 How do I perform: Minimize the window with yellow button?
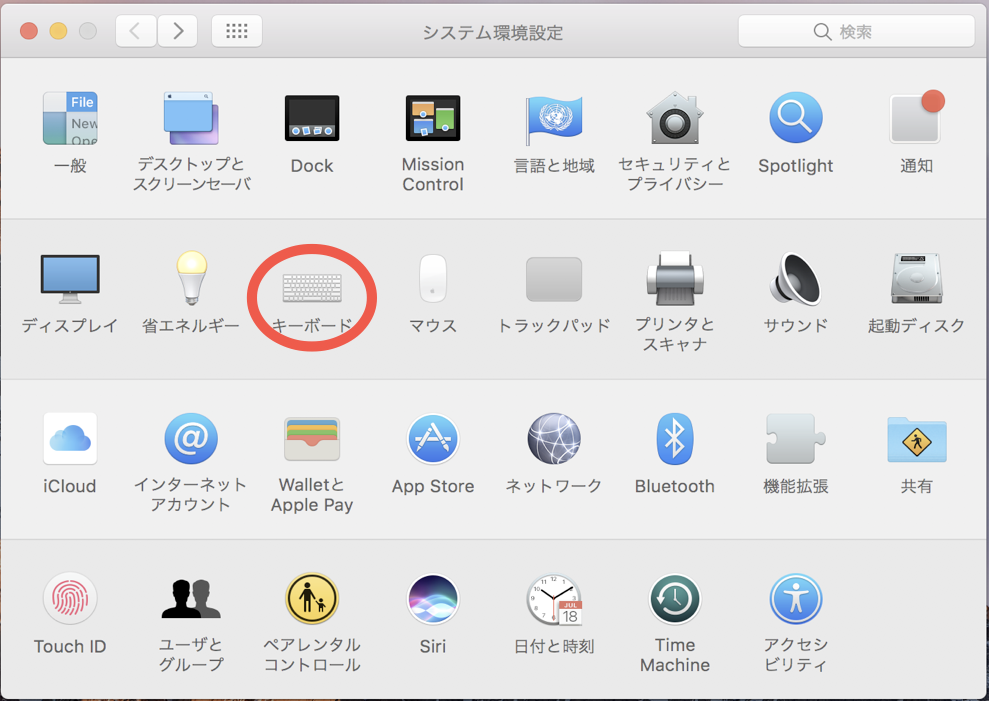(x=59, y=31)
